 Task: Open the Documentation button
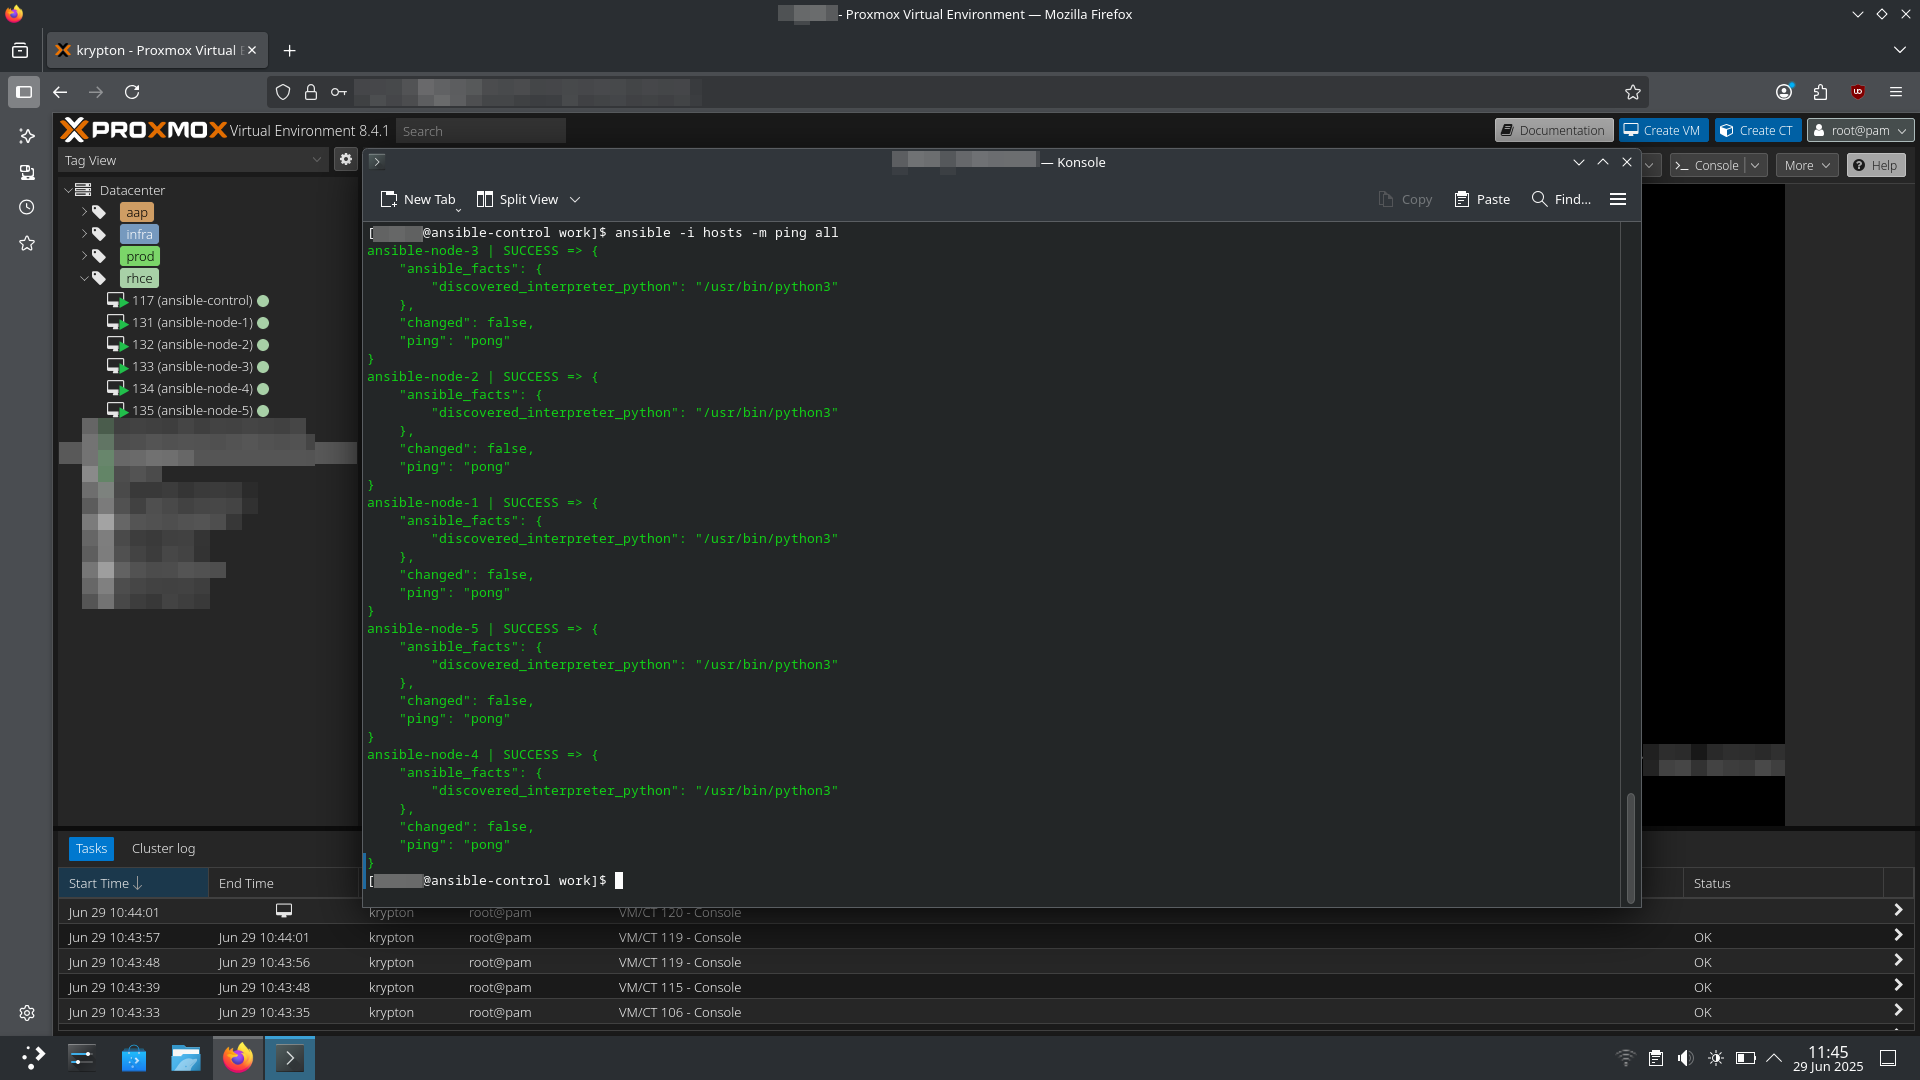coord(1553,130)
